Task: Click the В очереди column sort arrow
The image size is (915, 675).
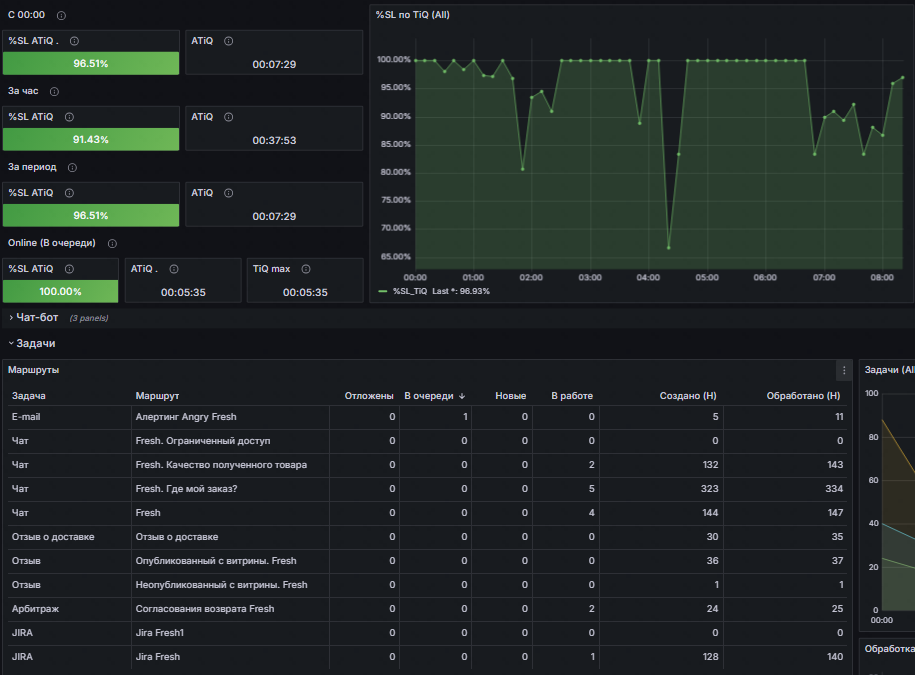Action: [x=462, y=396]
